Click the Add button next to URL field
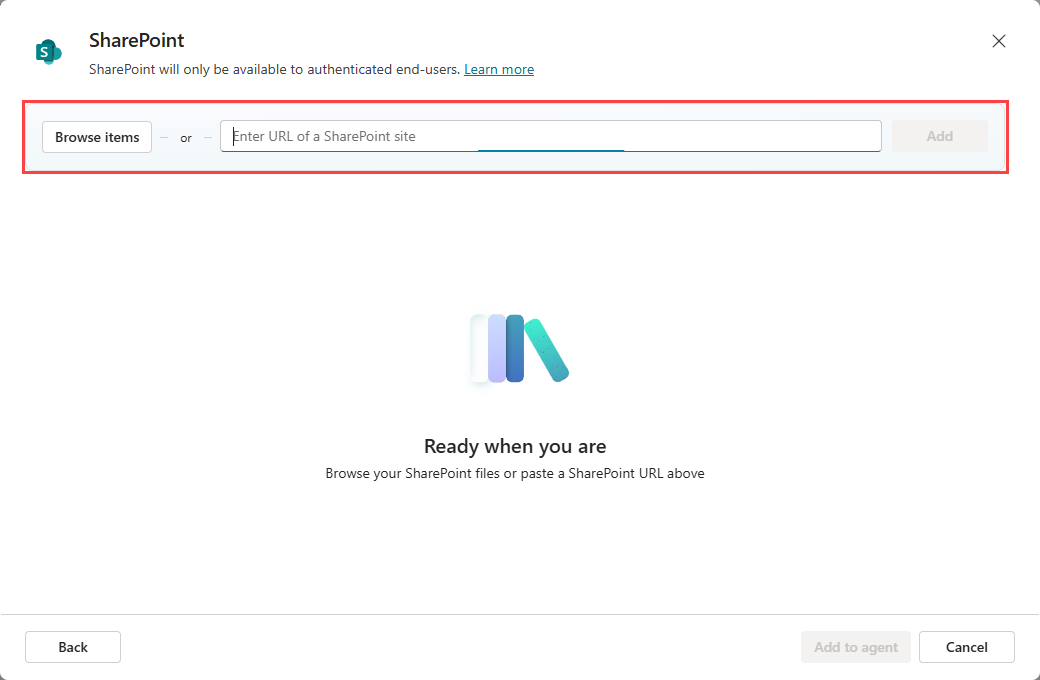1040x680 pixels. tap(939, 136)
